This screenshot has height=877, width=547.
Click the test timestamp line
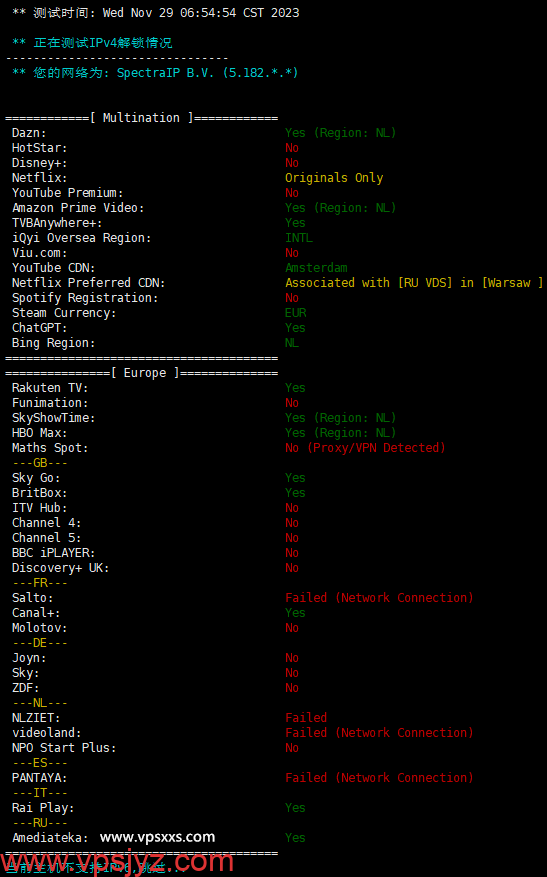tap(155, 13)
